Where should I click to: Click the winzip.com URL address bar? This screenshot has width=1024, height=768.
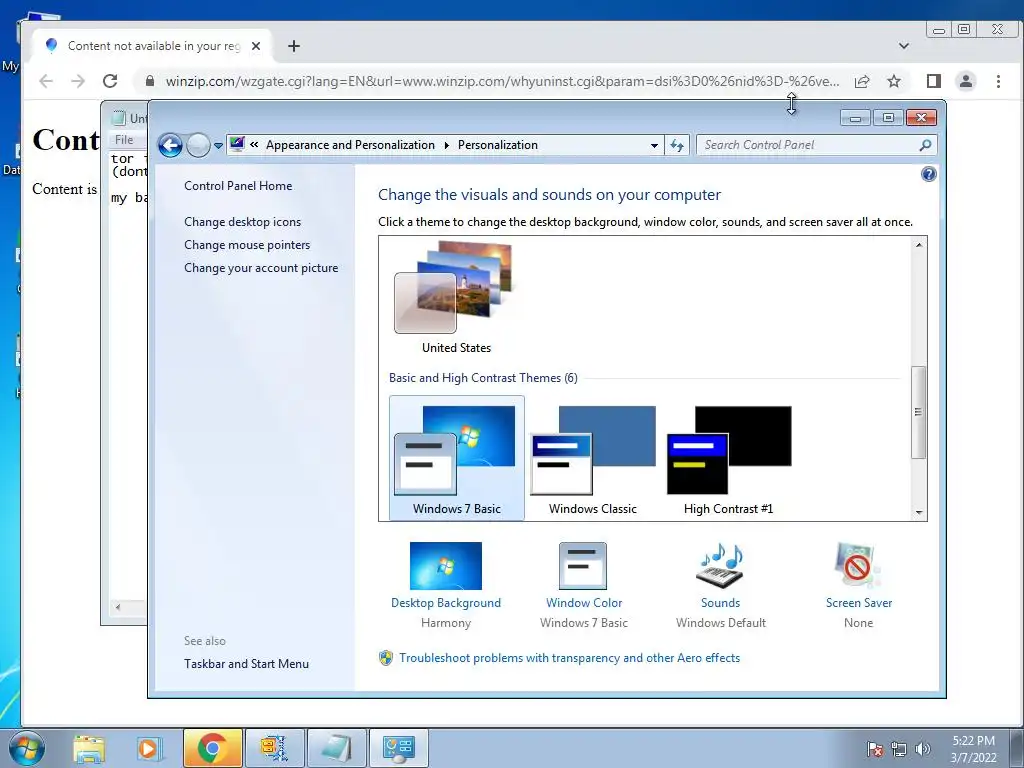pyautogui.click(x=502, y=81)
